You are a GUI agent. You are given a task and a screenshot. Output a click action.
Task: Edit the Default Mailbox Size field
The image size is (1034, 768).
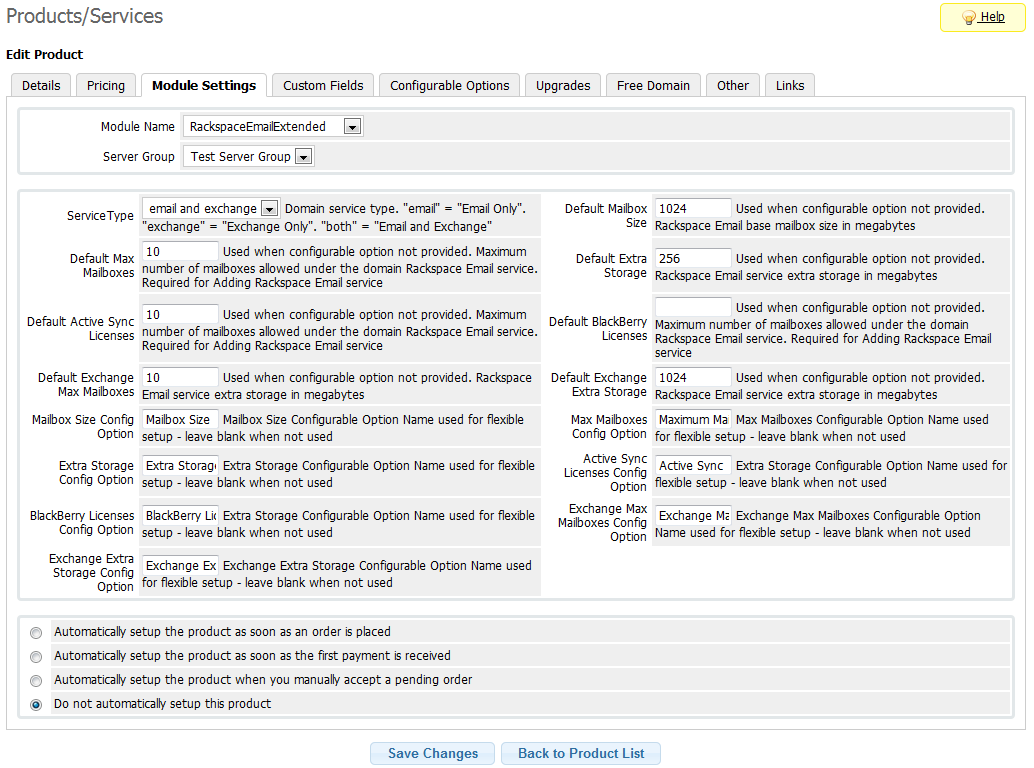tap(693, 208)
